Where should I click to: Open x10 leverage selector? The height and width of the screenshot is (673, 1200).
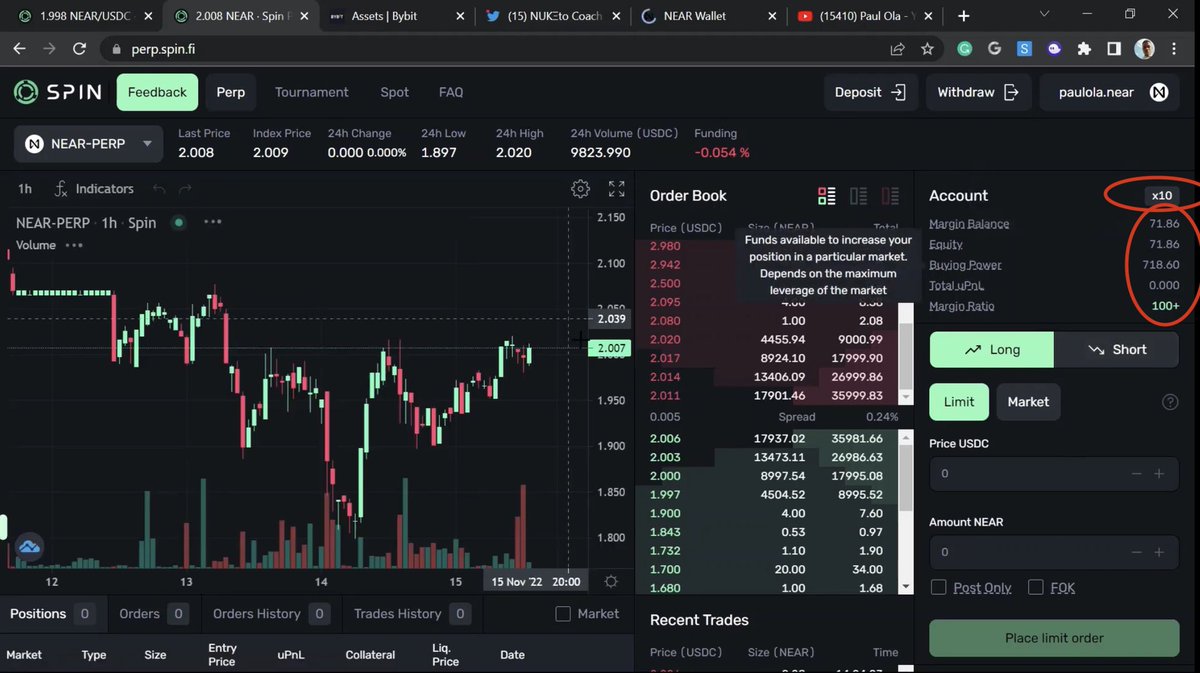coord(1161,196)
